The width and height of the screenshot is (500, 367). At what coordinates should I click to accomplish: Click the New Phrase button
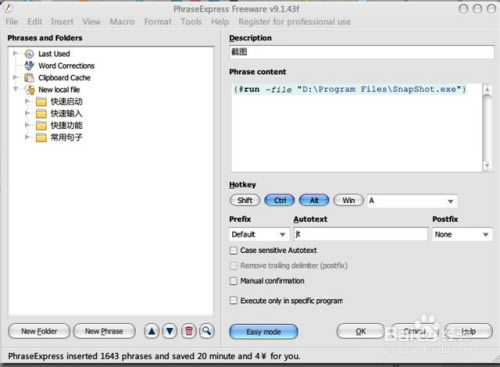[x=104, y=331]
